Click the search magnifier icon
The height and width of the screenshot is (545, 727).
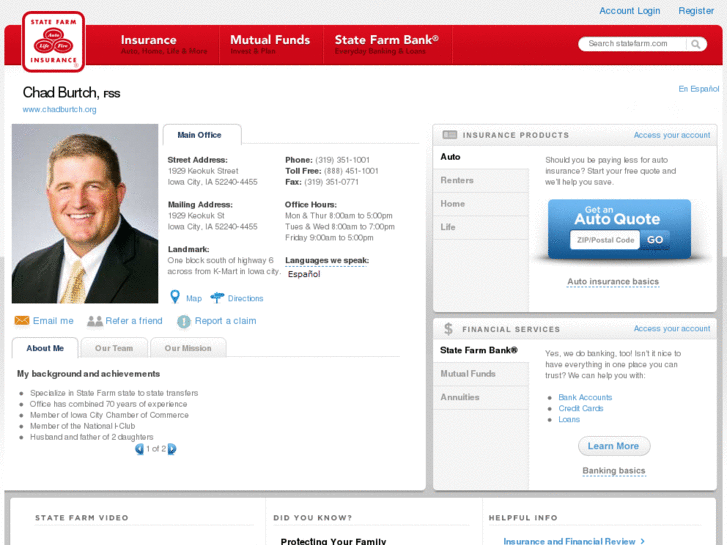695,44
